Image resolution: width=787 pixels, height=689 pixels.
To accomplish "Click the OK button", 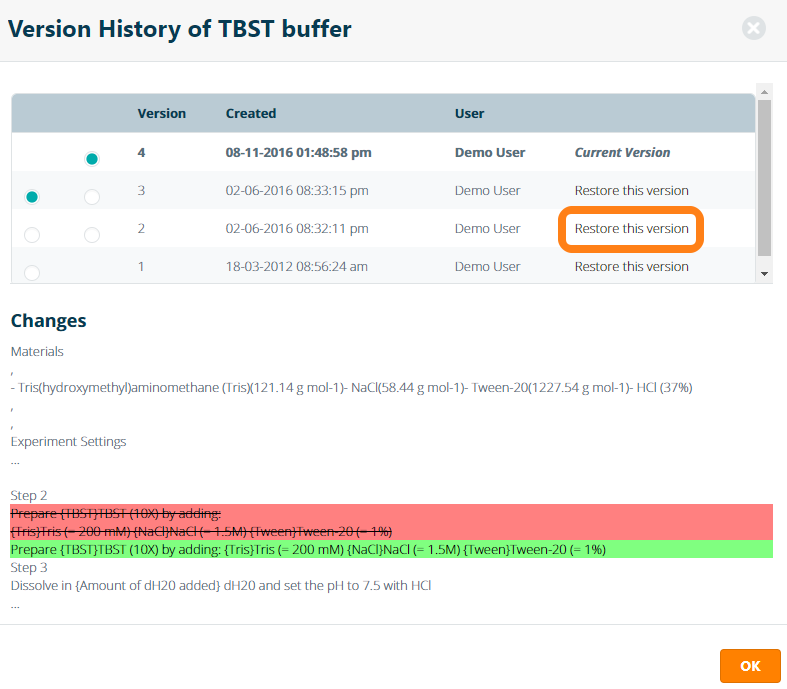I will [749, 666].
